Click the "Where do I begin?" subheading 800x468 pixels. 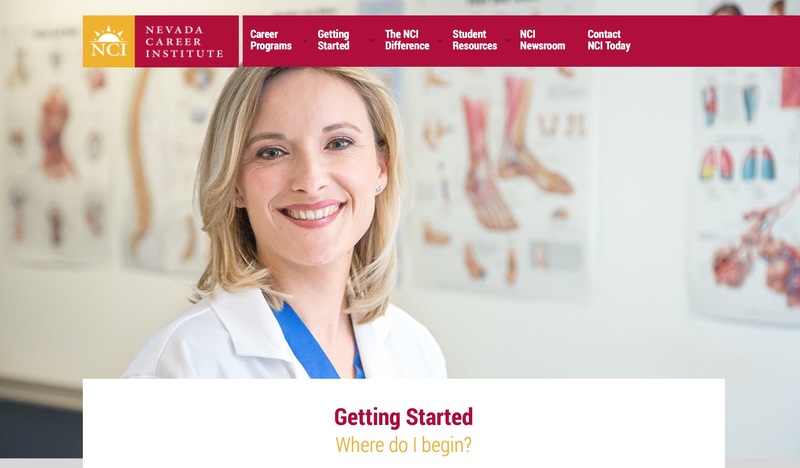tap(404, 445)
